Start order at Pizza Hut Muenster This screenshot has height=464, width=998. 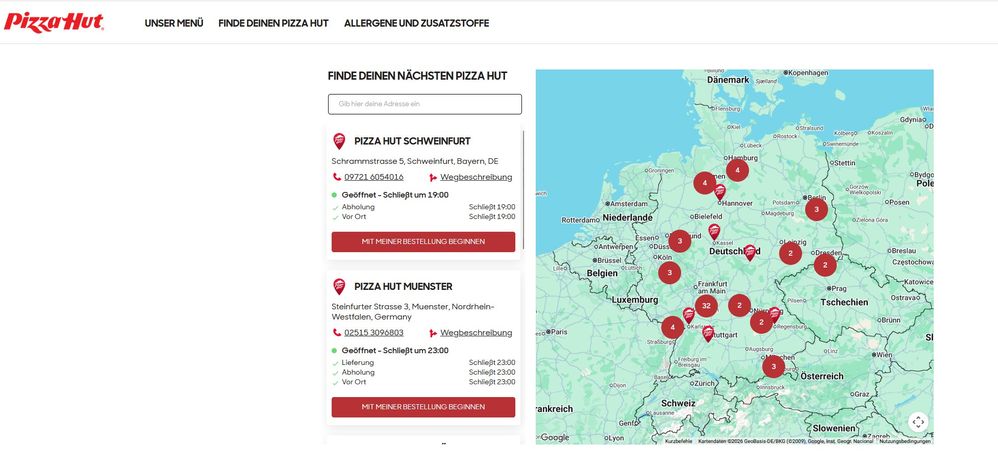[x=423, y=407]
